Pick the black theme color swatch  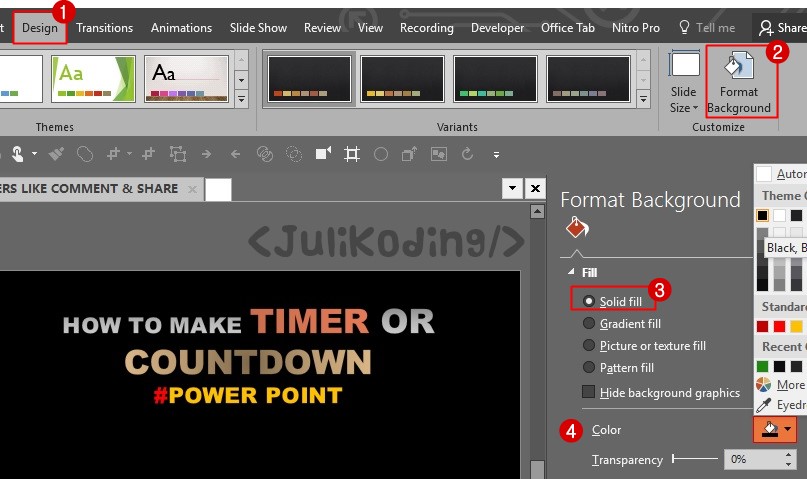(x=762, y=215)
